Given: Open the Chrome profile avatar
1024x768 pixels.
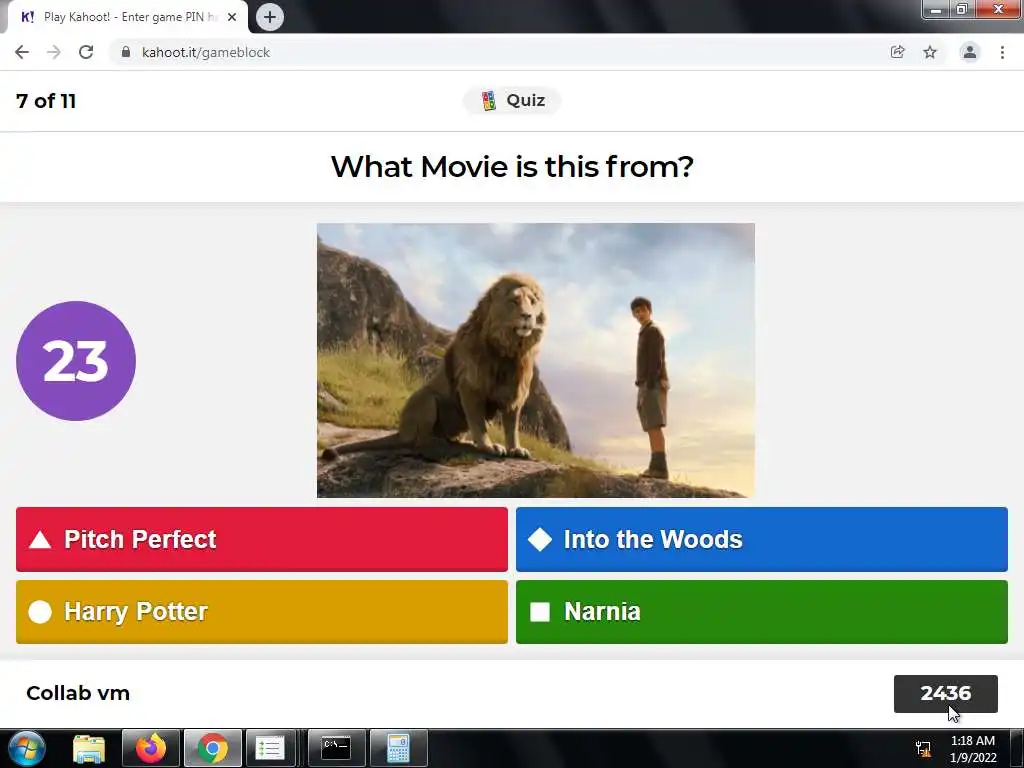Looking at the screenshot, I should click(x=970, y=52).
